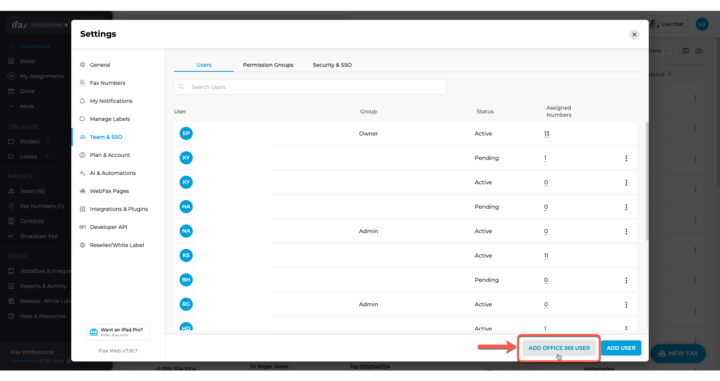Click the EP user avatar

(186, 134)
